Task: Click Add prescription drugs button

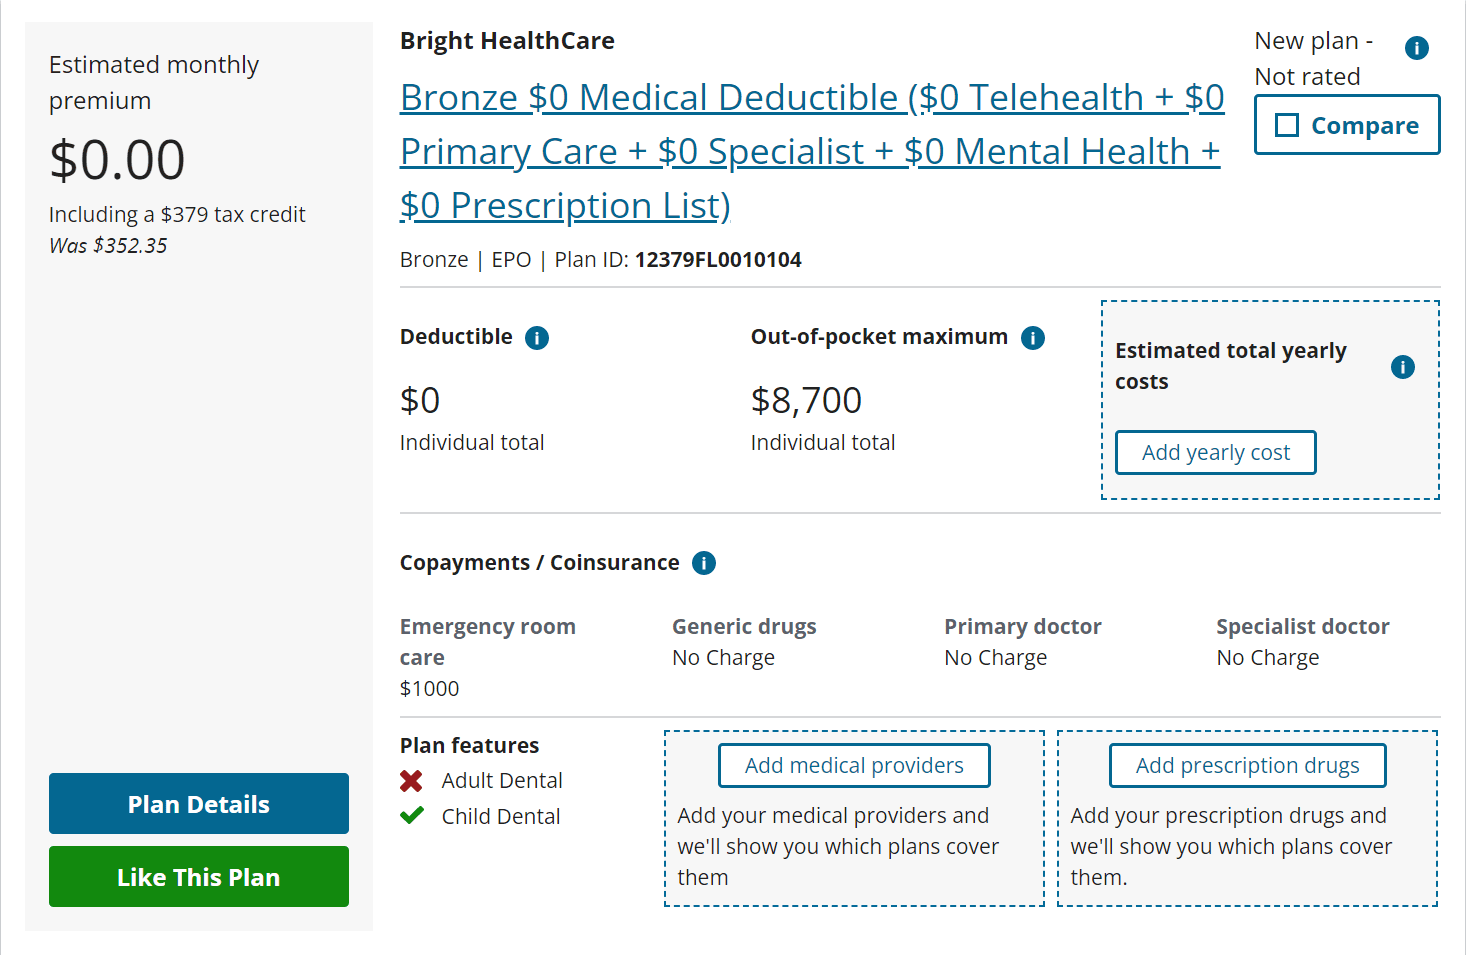Action: tap(1248, 765)
